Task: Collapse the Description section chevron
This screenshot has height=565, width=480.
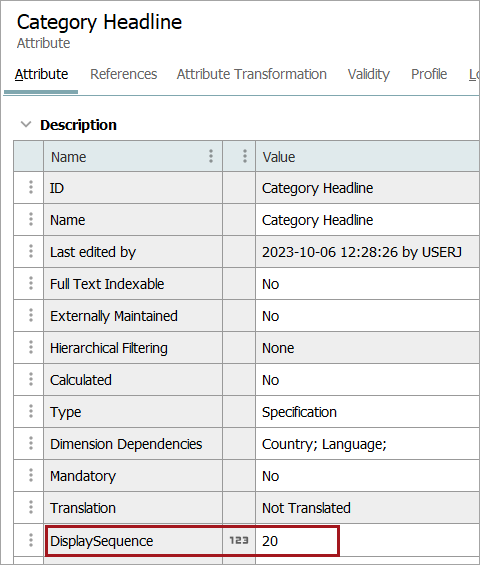Action: point(26,125)
